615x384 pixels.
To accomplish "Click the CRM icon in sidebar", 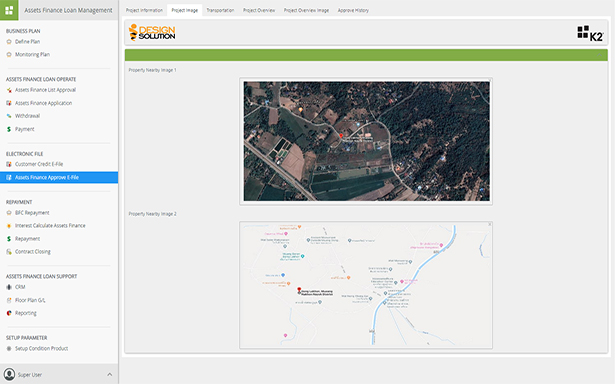I will pyautogui.click(x=9, y=287).
